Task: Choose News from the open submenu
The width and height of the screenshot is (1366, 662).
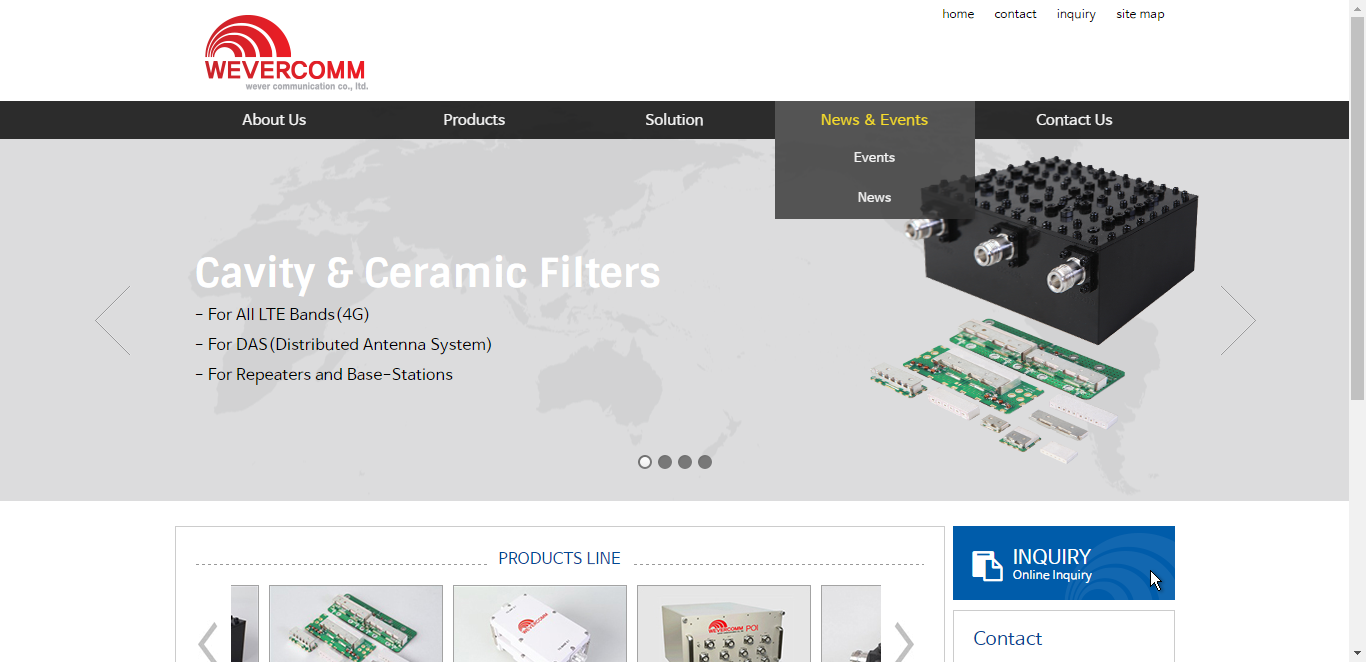Action: (874, 198)
